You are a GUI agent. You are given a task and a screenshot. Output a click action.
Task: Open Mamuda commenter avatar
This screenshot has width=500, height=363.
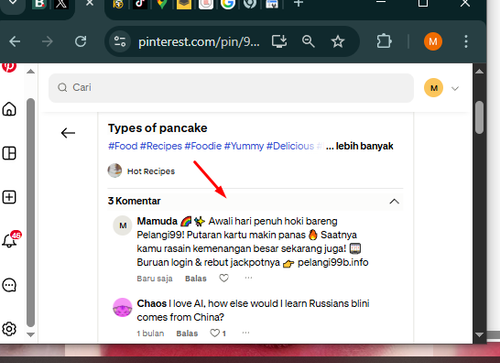[123, 225]
